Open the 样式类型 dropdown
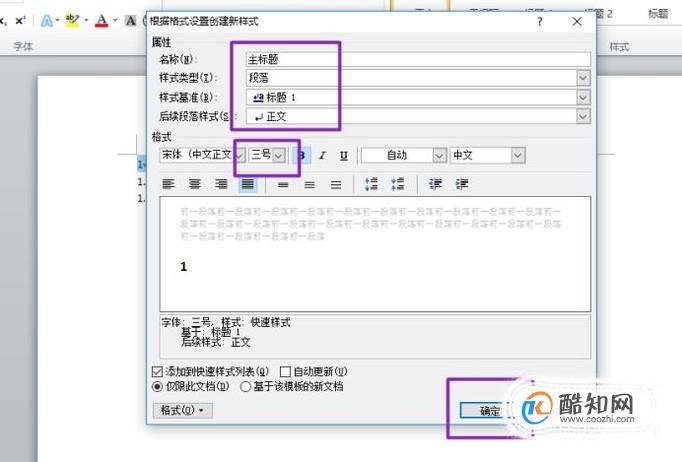This screenshot has height=462, width=682. [x=583, y=78]
